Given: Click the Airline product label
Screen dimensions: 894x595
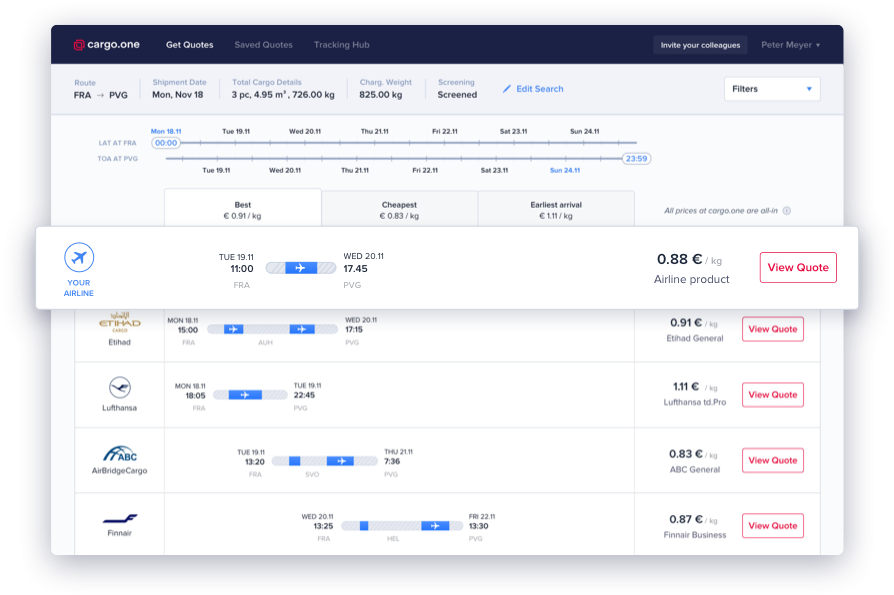Looking at the screenshot, I should (x=692, y=279).
